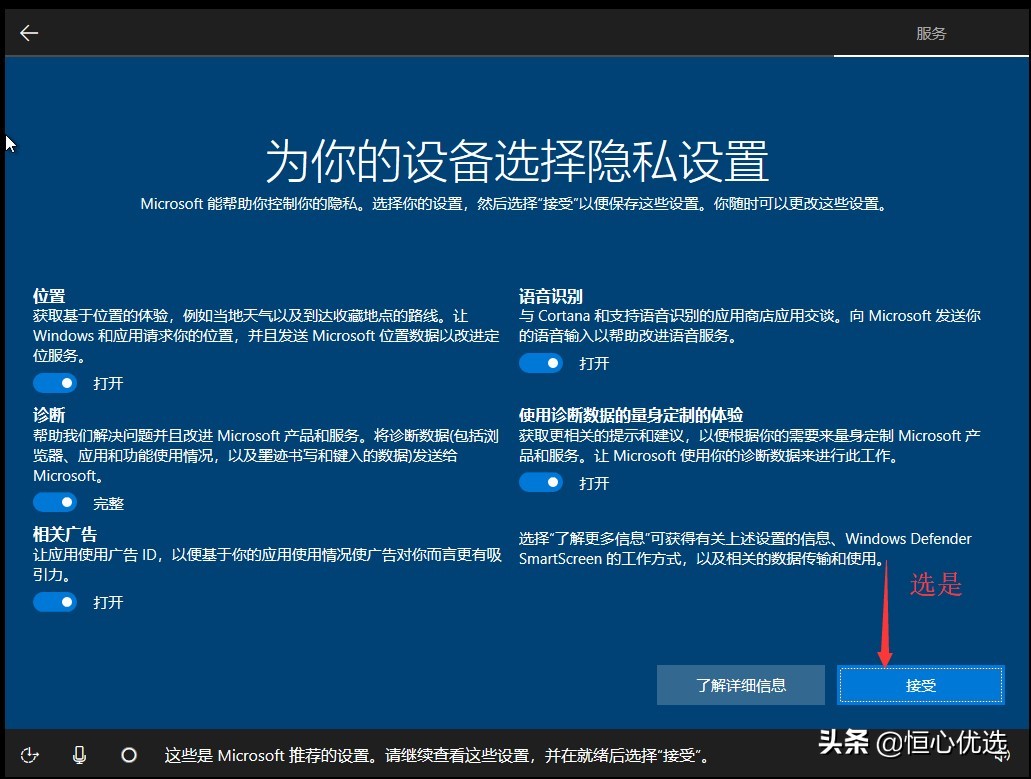This screenshot has width=1031, height=779.
Task: Open 了解详细信息 to learn more
Action: pos(740,684)
